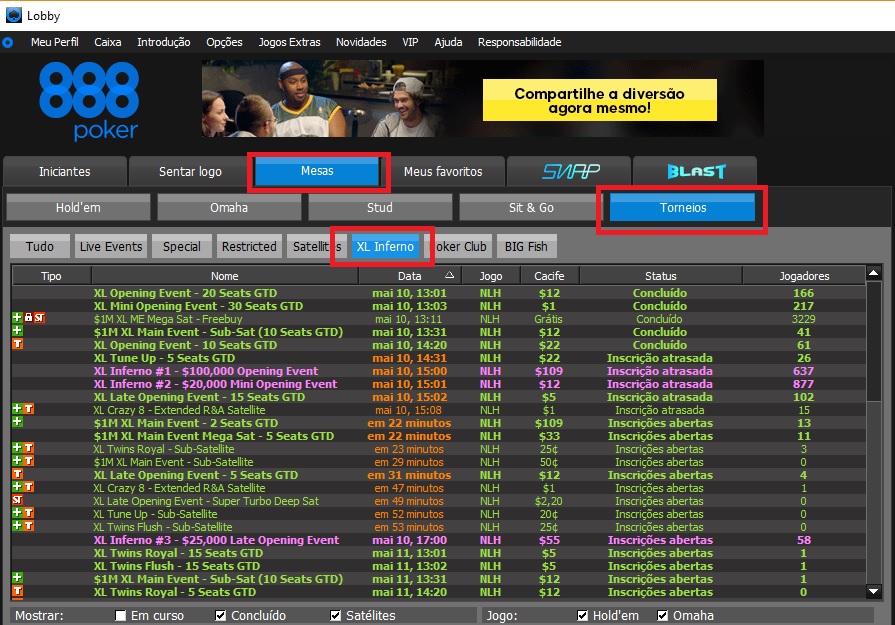The width and height of the screenshot is (895, 625).
Task: Open the Caixa menu
Action: tap(108, 42)
